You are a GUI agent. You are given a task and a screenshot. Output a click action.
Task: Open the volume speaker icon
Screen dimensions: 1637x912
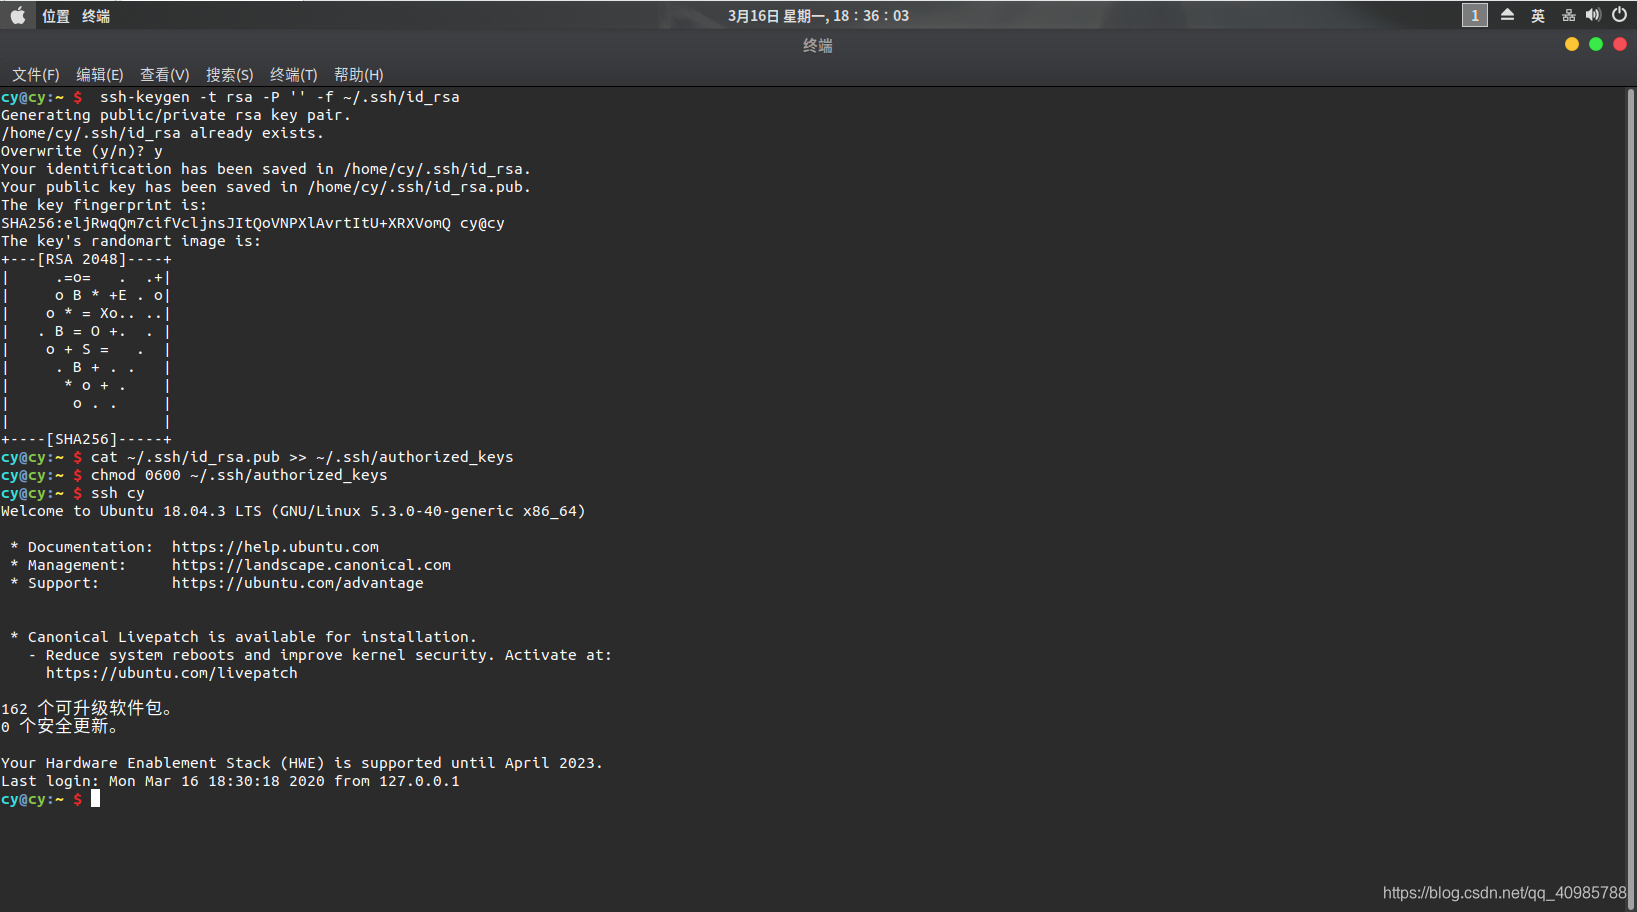pyautogui.click(x=1593, y=15)
